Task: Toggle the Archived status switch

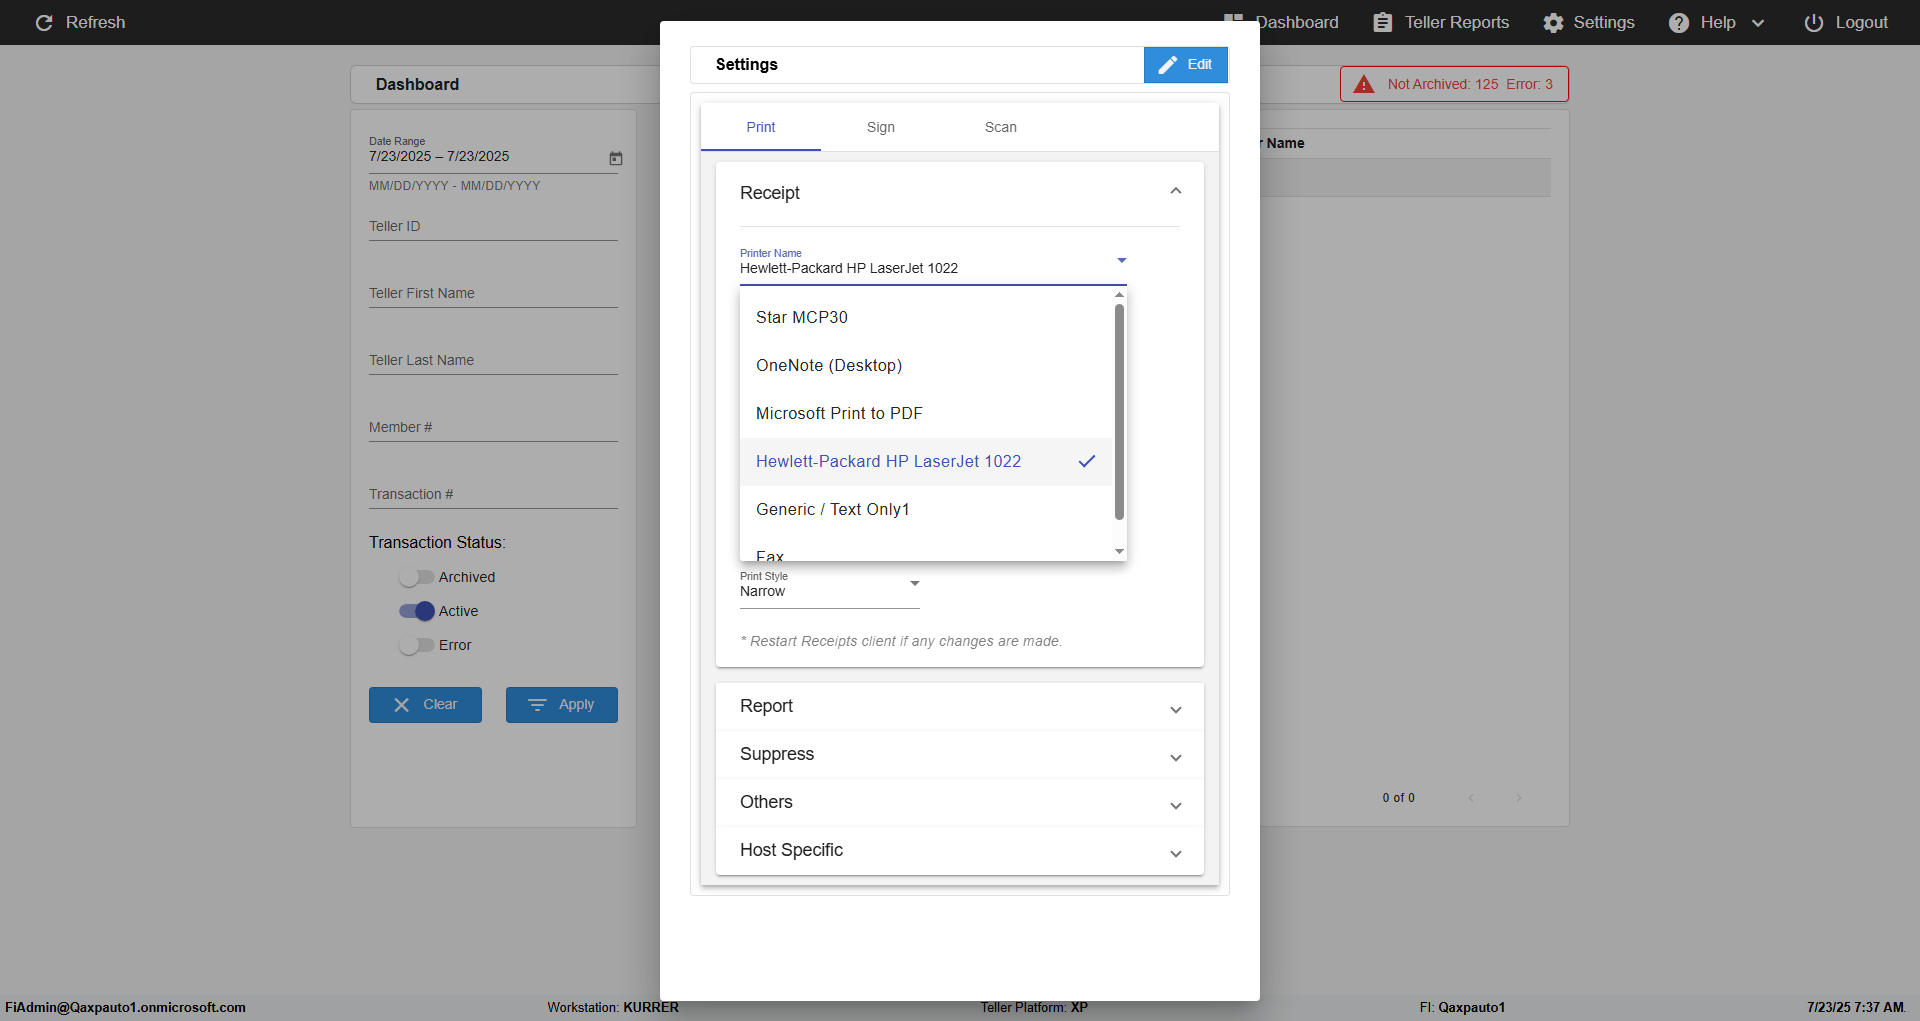Action: [x=416, y=577]
